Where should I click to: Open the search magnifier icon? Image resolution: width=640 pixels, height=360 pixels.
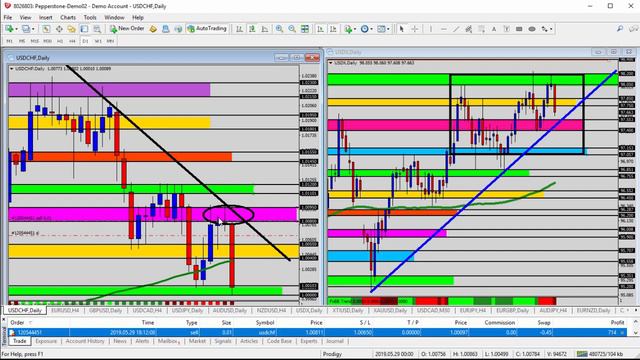[620, 29]
